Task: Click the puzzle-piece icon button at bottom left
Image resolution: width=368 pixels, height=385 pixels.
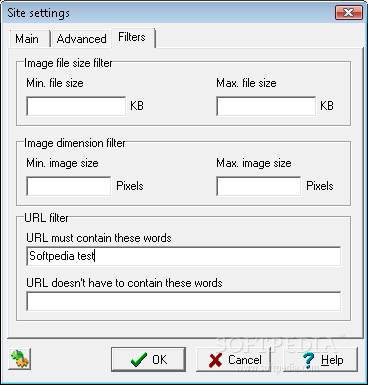Action: coord(20,359)
